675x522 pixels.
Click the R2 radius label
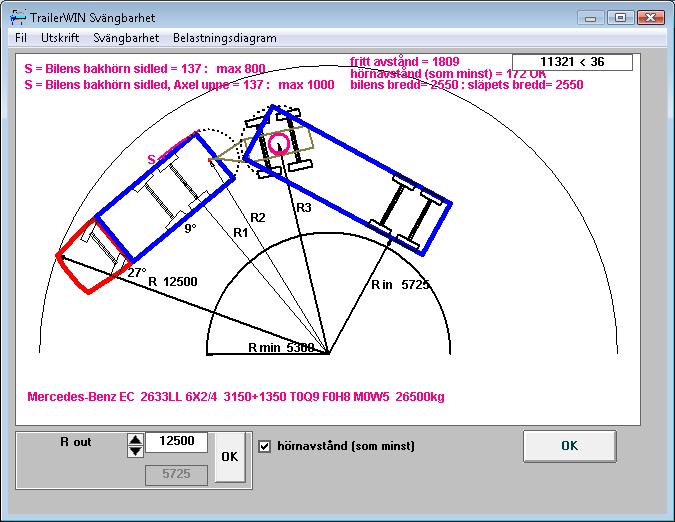(257, 218)
